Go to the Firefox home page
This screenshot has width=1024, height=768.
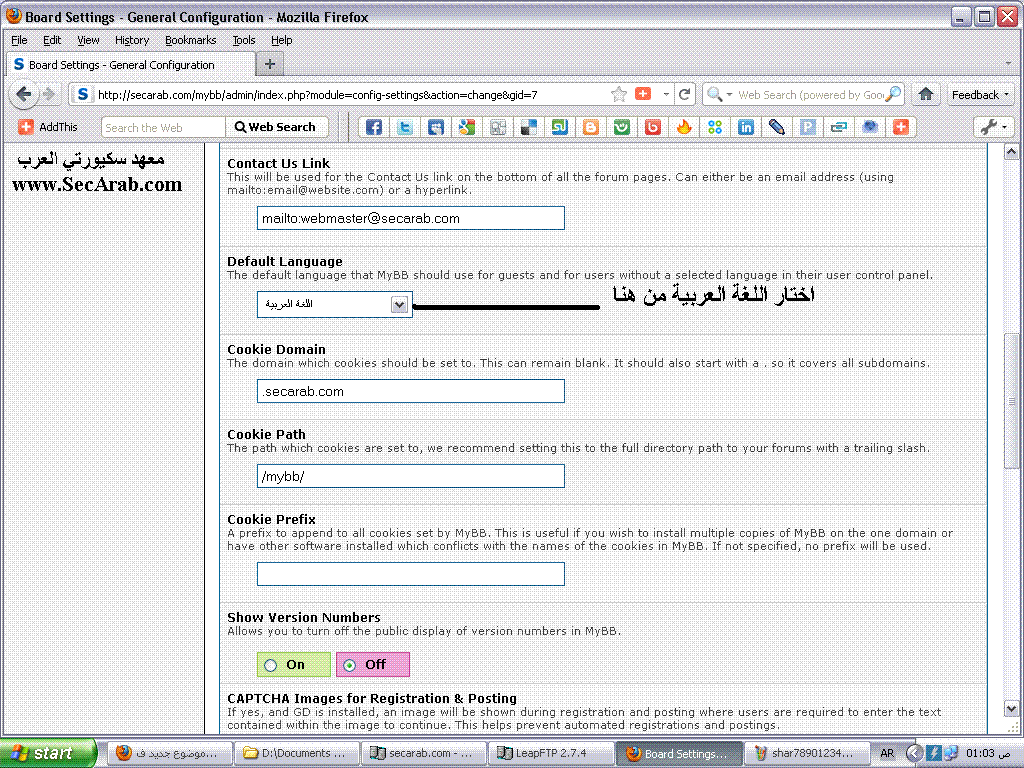(x=926, y=94)
